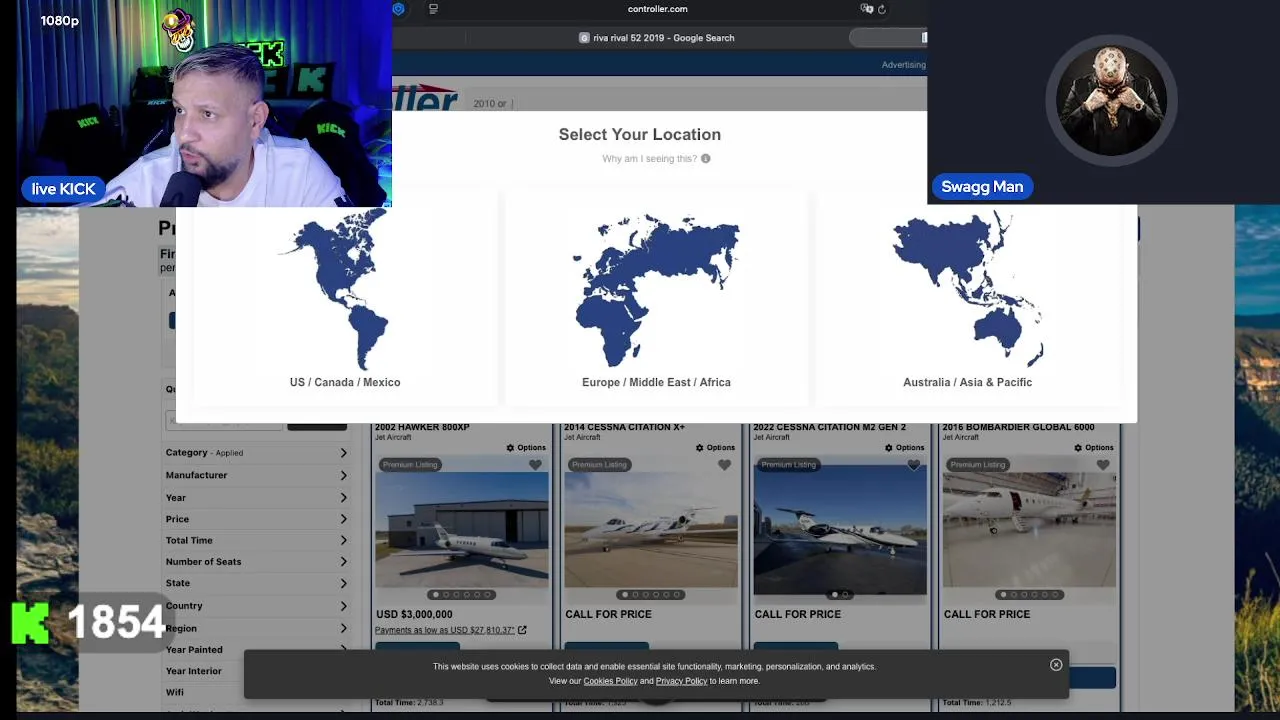This screenshot has height=720, width=1280.
Task: Open the Privacy Policy link
Action: click(x=681, y=681)
